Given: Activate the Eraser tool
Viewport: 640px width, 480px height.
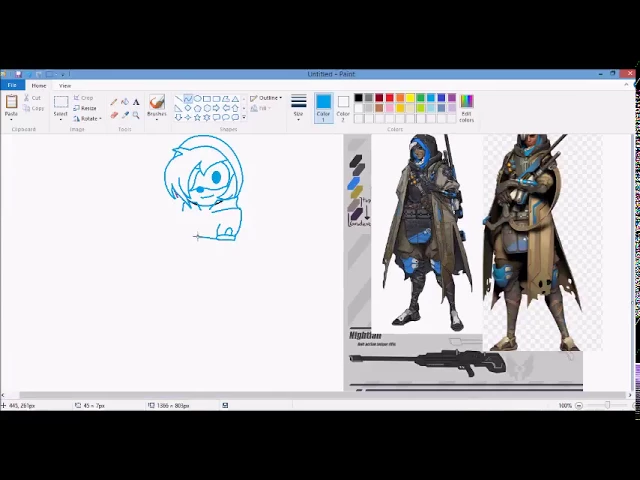Looking at the screenshot, I should pos(114,115).
